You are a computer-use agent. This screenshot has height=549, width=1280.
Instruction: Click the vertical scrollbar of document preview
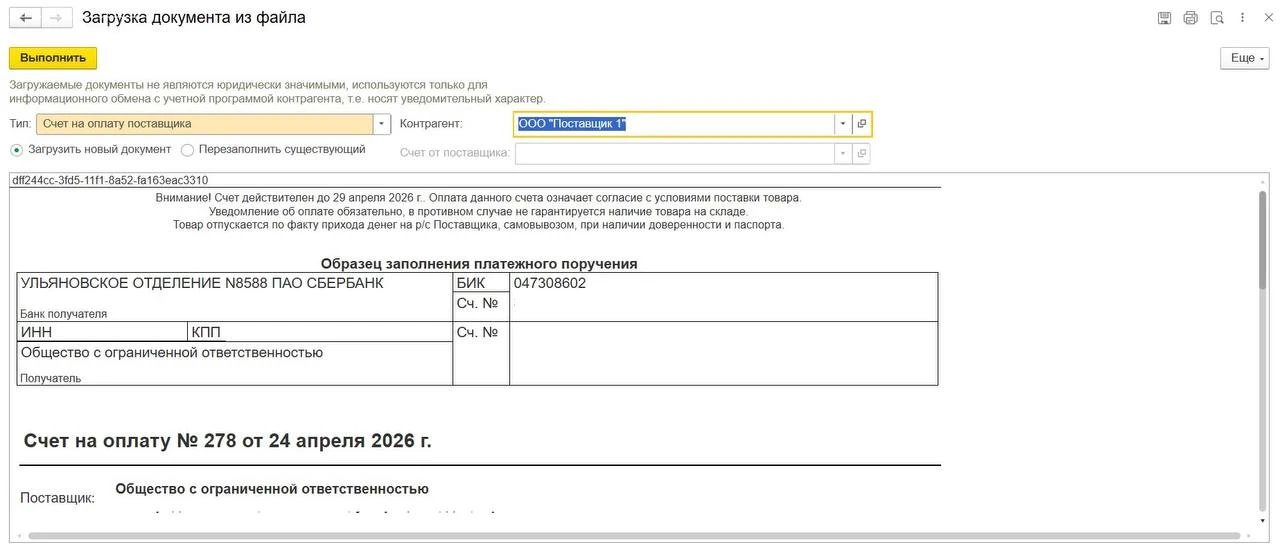coord(1262,240)
